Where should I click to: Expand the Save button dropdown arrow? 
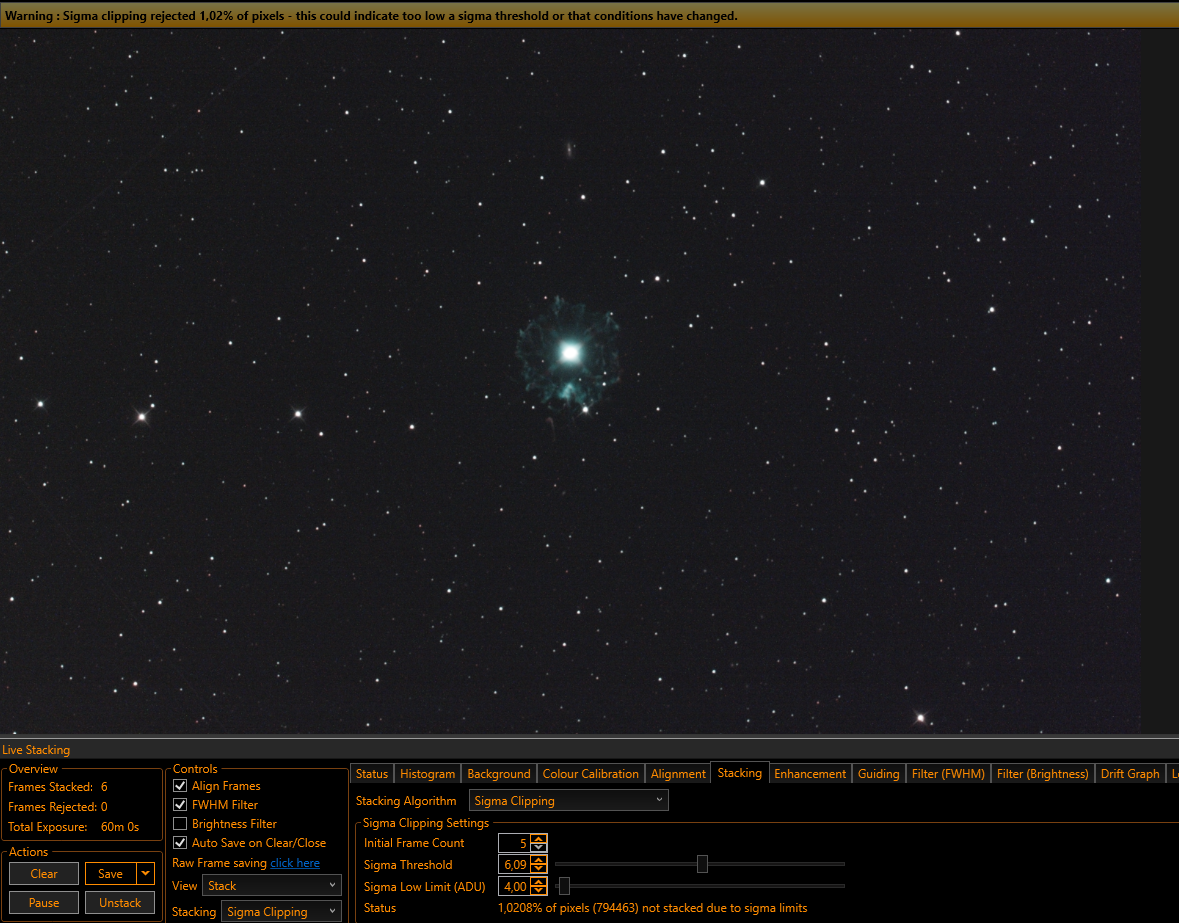[145, 873]
